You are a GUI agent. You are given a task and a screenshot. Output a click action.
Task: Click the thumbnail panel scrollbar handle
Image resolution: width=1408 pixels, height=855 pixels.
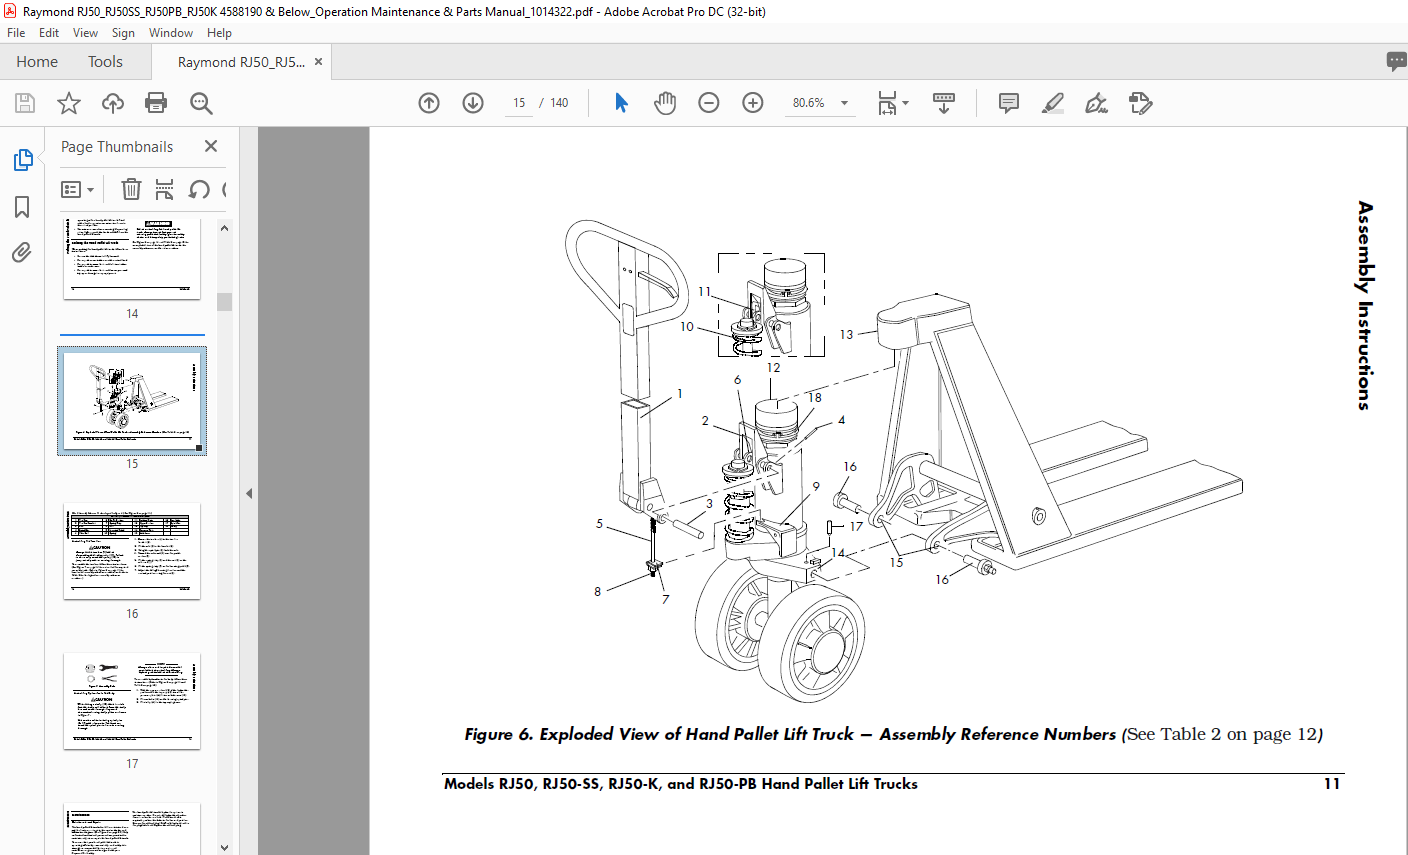tap(224, 302)
